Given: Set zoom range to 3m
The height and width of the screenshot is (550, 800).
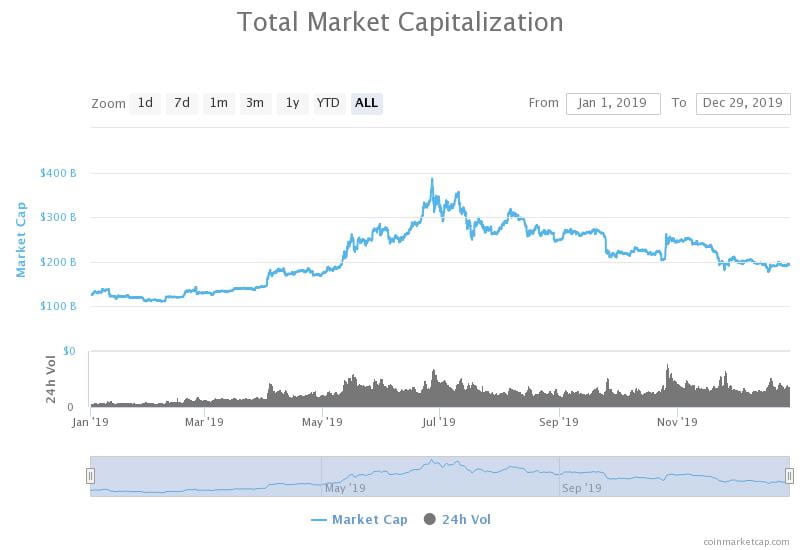Looking at the screenshot, I should [x=255, y=103].
